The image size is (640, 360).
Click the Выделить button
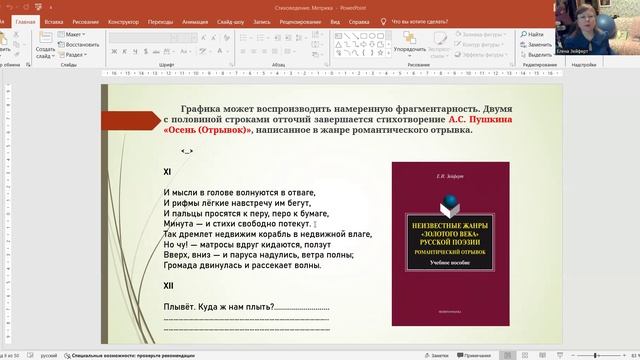(x=536, y=55)
